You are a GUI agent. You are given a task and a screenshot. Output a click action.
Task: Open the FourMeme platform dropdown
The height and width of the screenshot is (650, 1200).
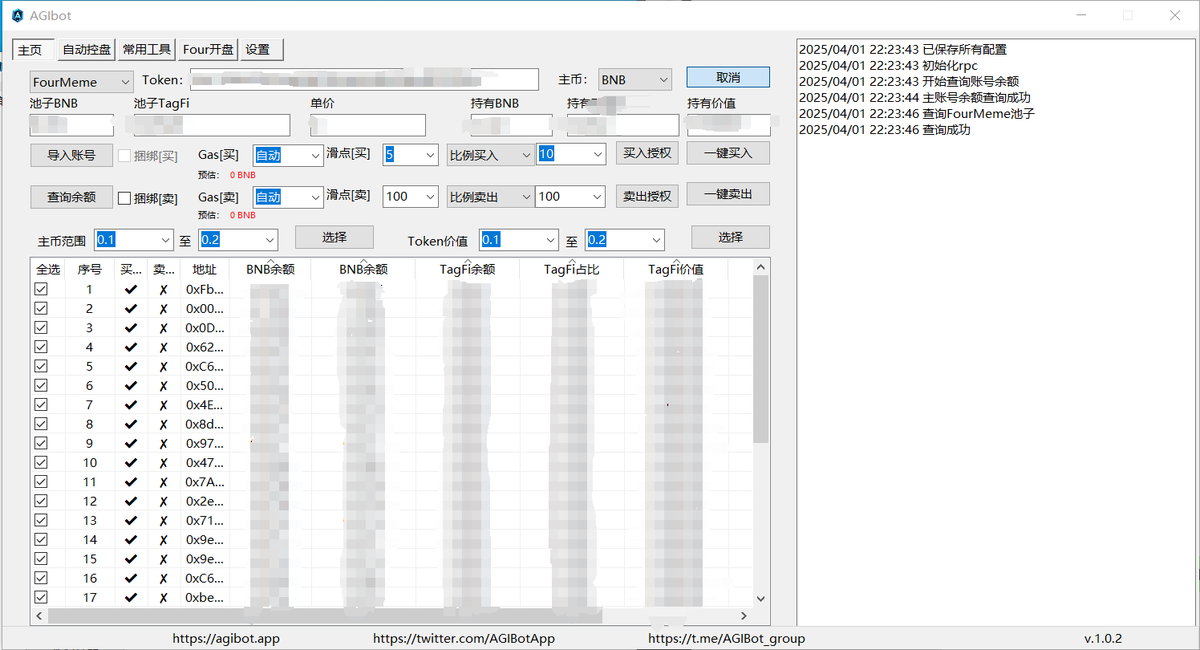(x=81, y=82)
